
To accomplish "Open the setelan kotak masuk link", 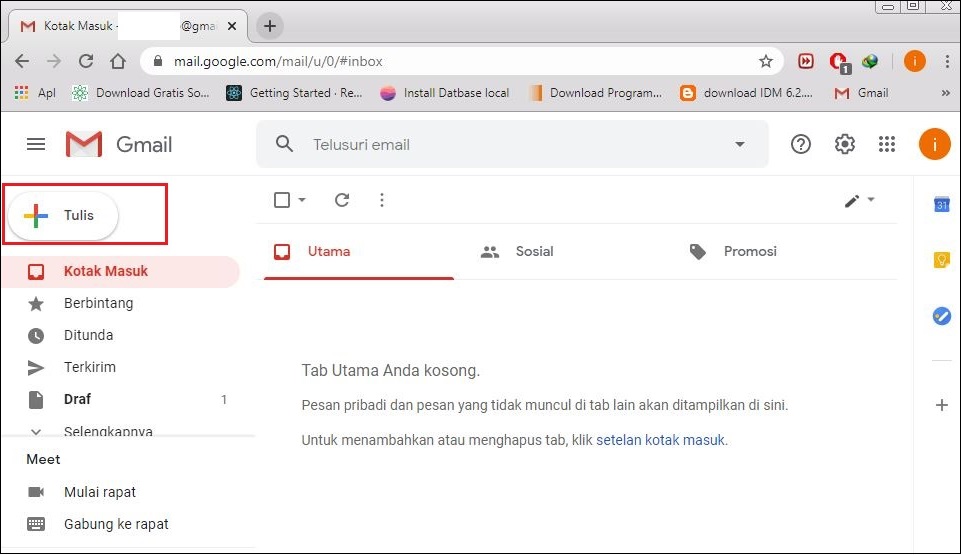I will [x=660, y=440].
